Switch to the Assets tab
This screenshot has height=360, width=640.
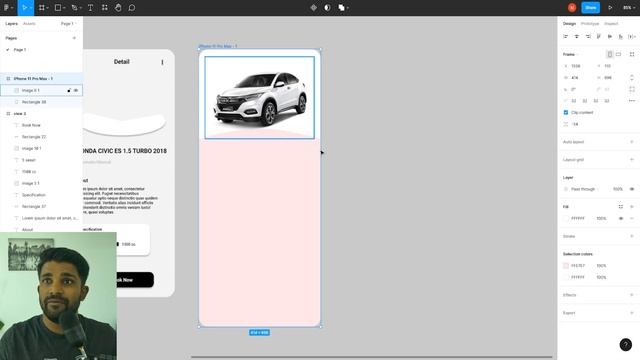29,24
